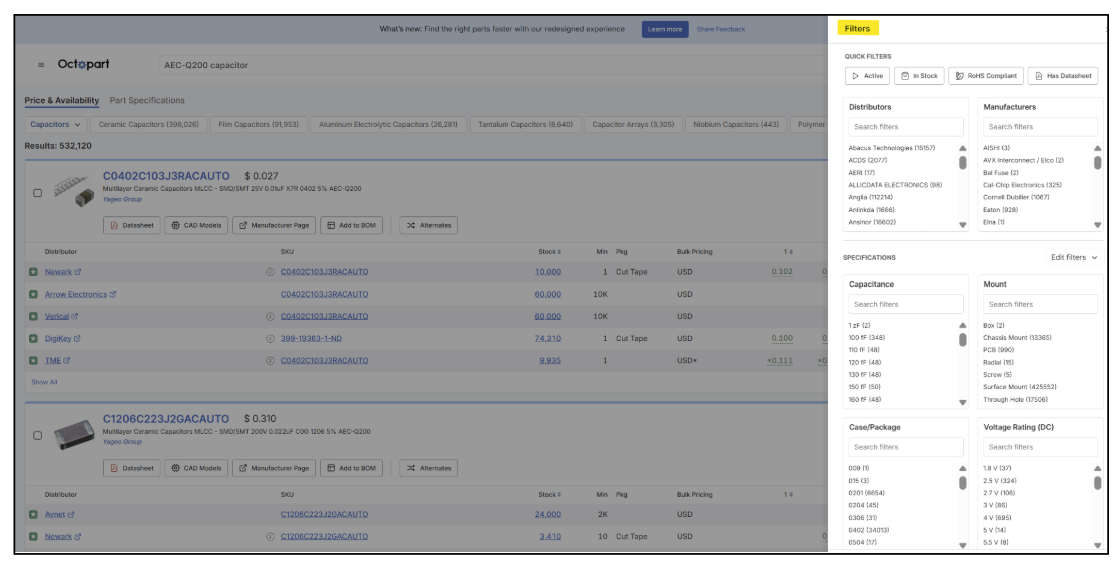Toggle the RoHS Compliant quick filter
The image size is (1120, 565).
(x=986, y=76)
